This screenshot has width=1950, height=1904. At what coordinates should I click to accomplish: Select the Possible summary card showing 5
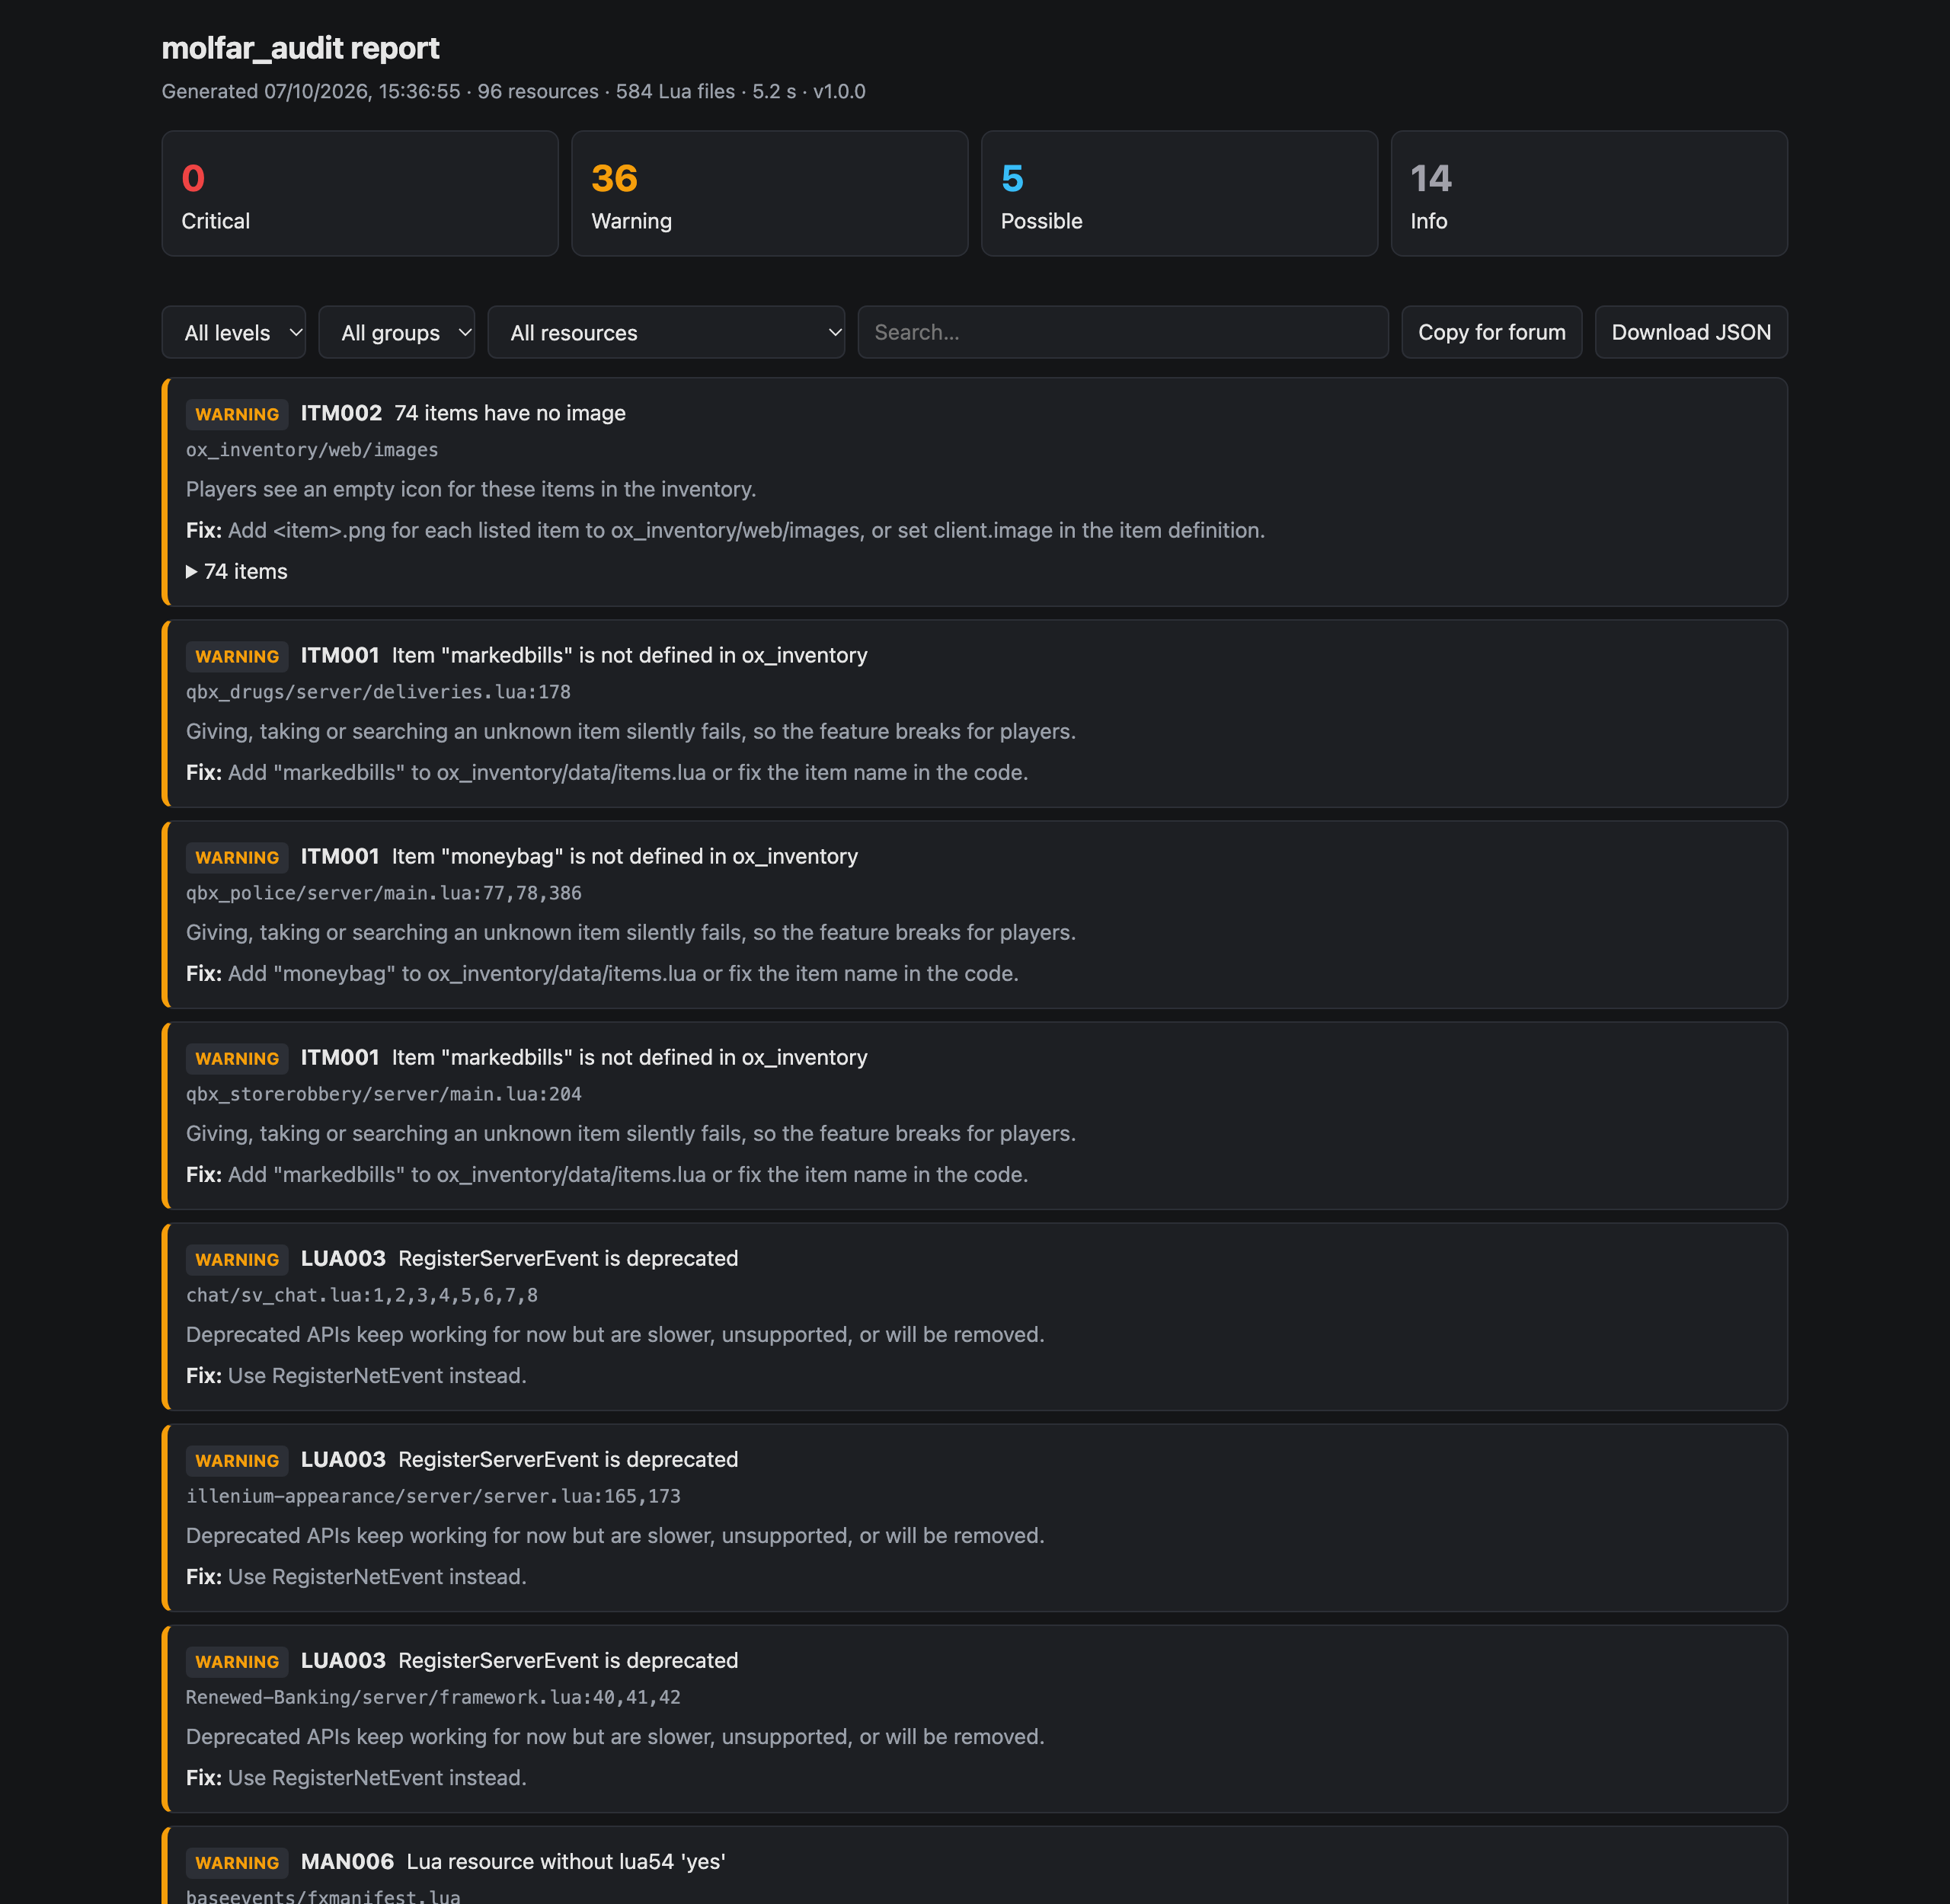coord(1179,193)
